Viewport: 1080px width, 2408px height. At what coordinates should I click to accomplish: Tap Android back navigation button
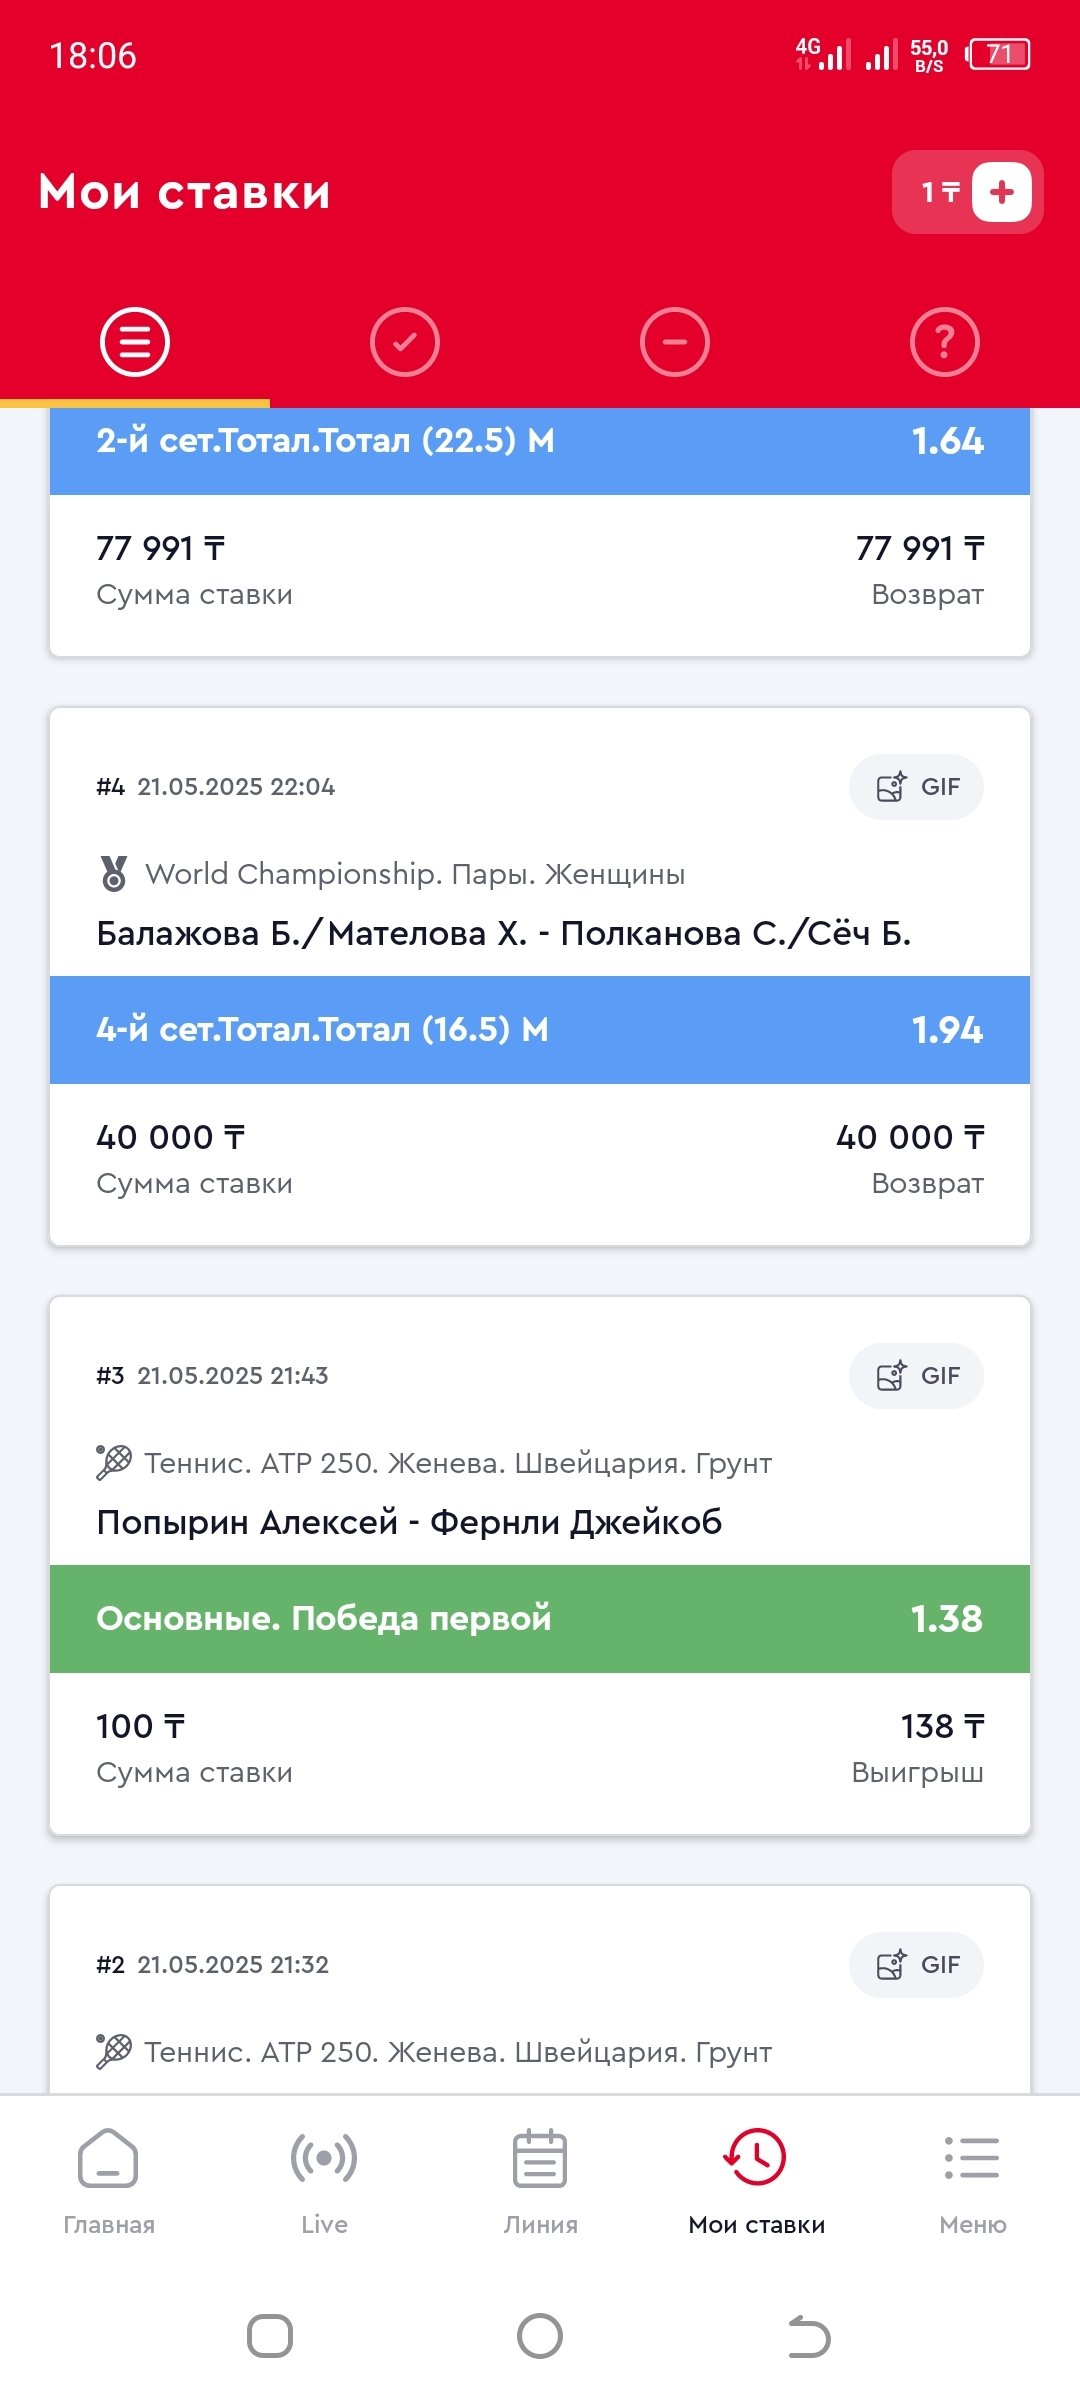coord(809,2337)
